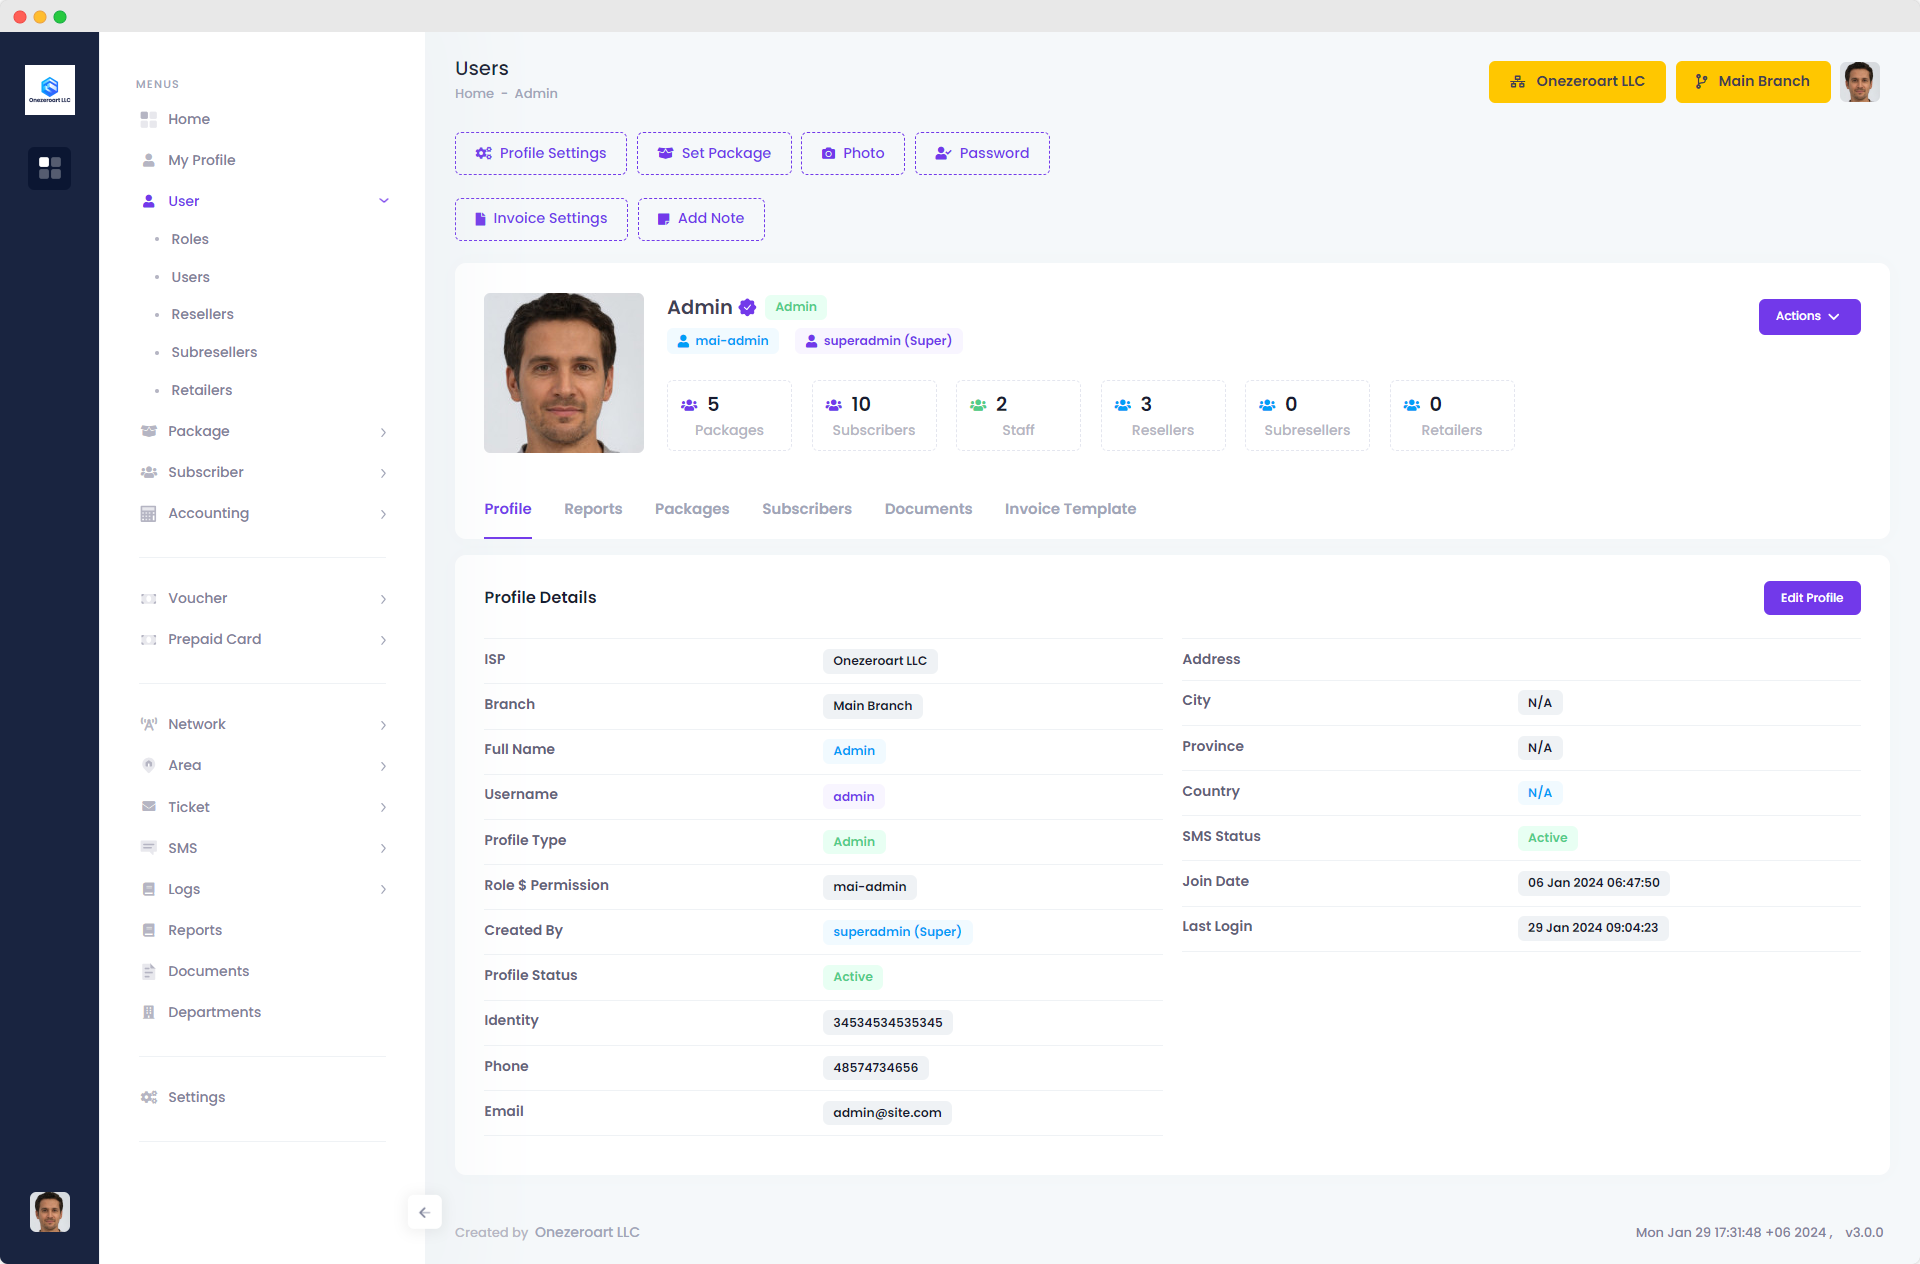Expand the Prepaid Card menu chevron
Image resolution: width=1920 pixels, height=1264 pixels.
[383, 640]
